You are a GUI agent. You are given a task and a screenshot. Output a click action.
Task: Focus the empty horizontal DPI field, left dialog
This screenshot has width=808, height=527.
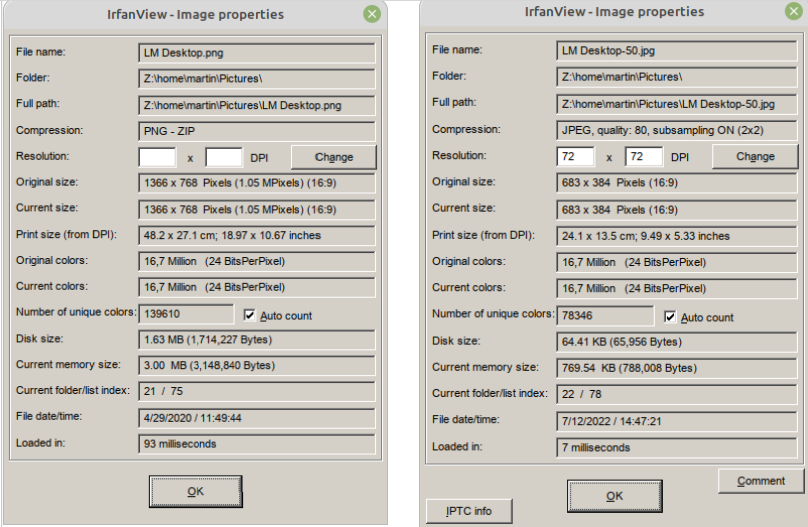tap(157, 157)
